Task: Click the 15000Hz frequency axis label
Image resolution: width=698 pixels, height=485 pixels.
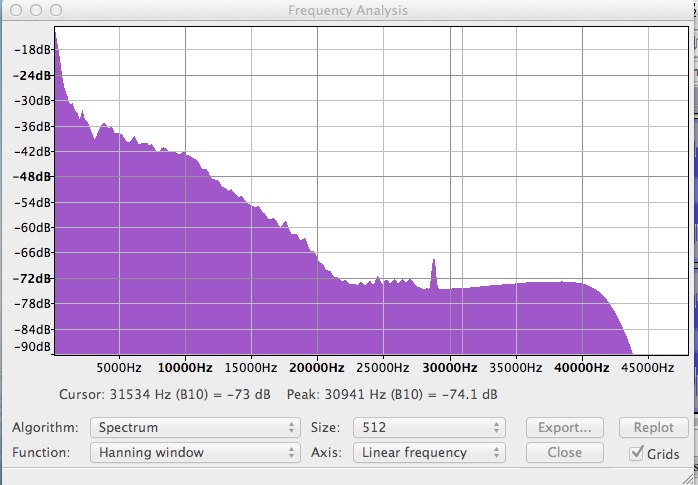Action: pyautogui.click(x=251, y=368)
